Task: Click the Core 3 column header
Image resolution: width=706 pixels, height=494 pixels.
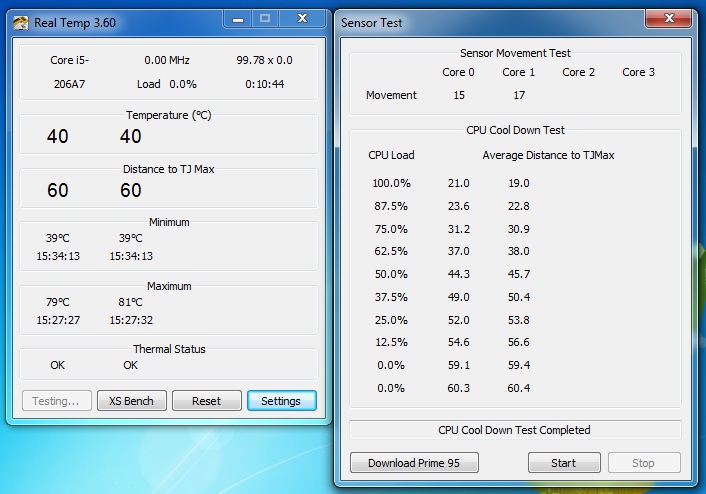Action: (x=638, y=72)
